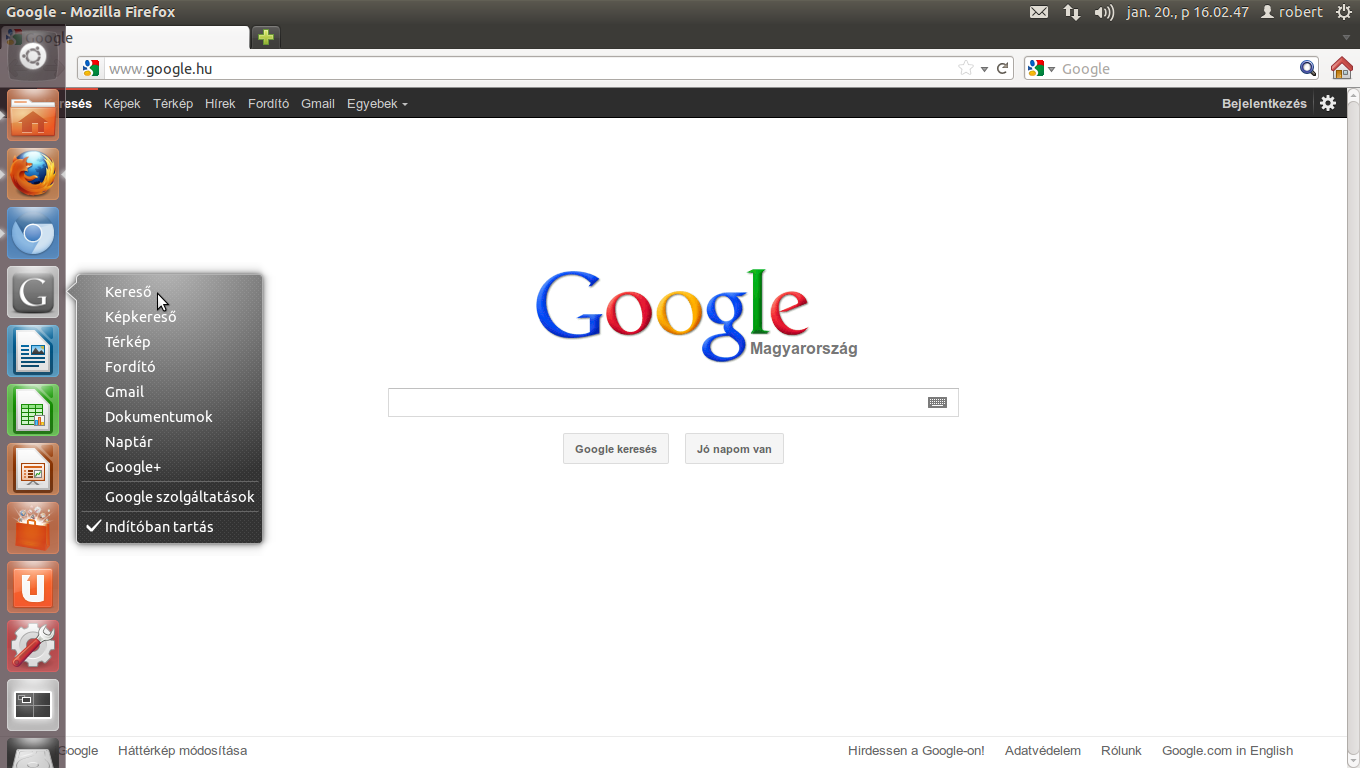Launch Ubuntu One from launcher

coord(33,587)
